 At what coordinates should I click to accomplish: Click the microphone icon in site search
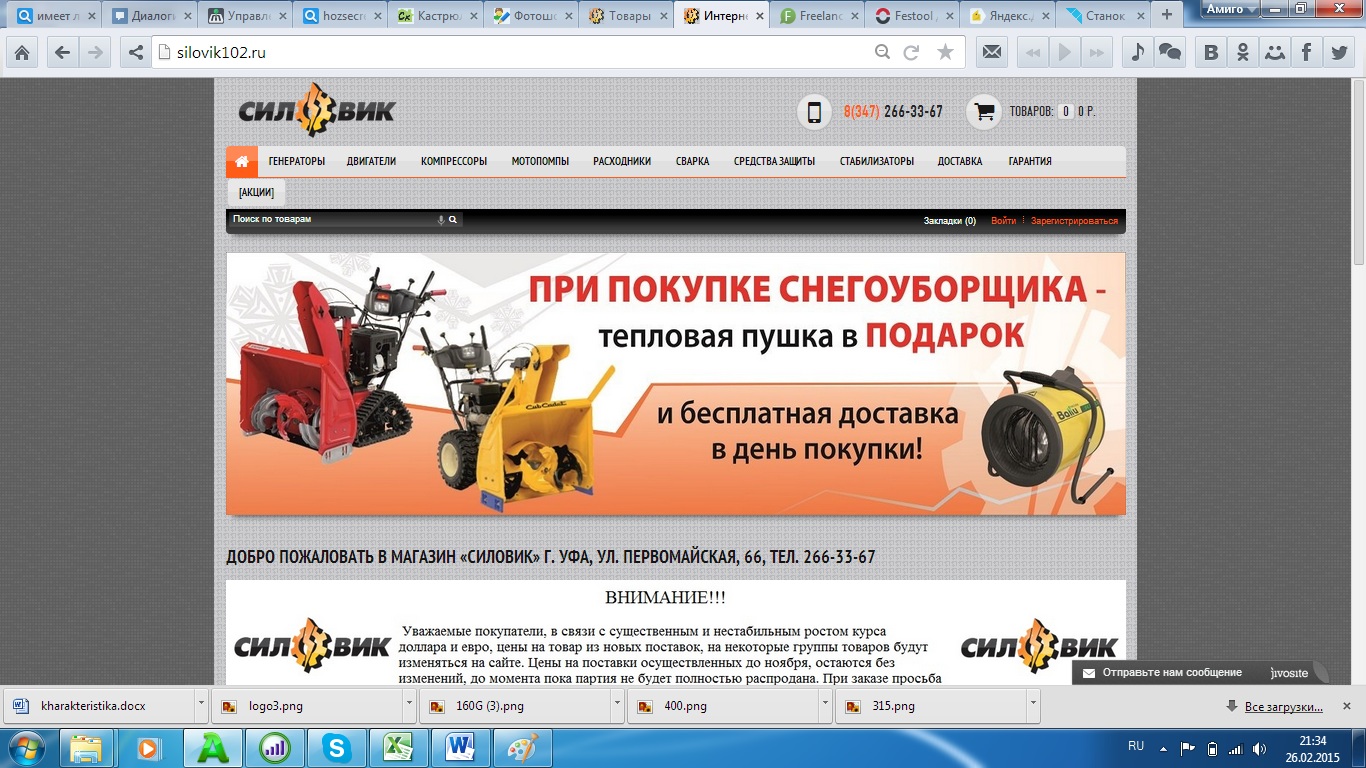[441, 220]
